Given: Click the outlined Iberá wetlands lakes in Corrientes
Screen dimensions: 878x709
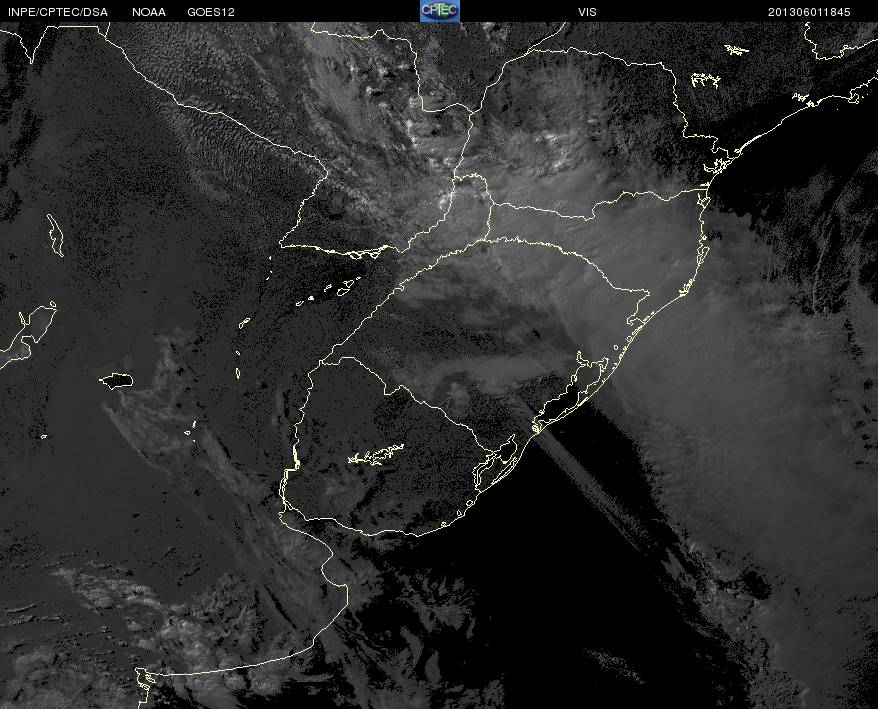Looking at the screenshot, I should coord(330,292).
